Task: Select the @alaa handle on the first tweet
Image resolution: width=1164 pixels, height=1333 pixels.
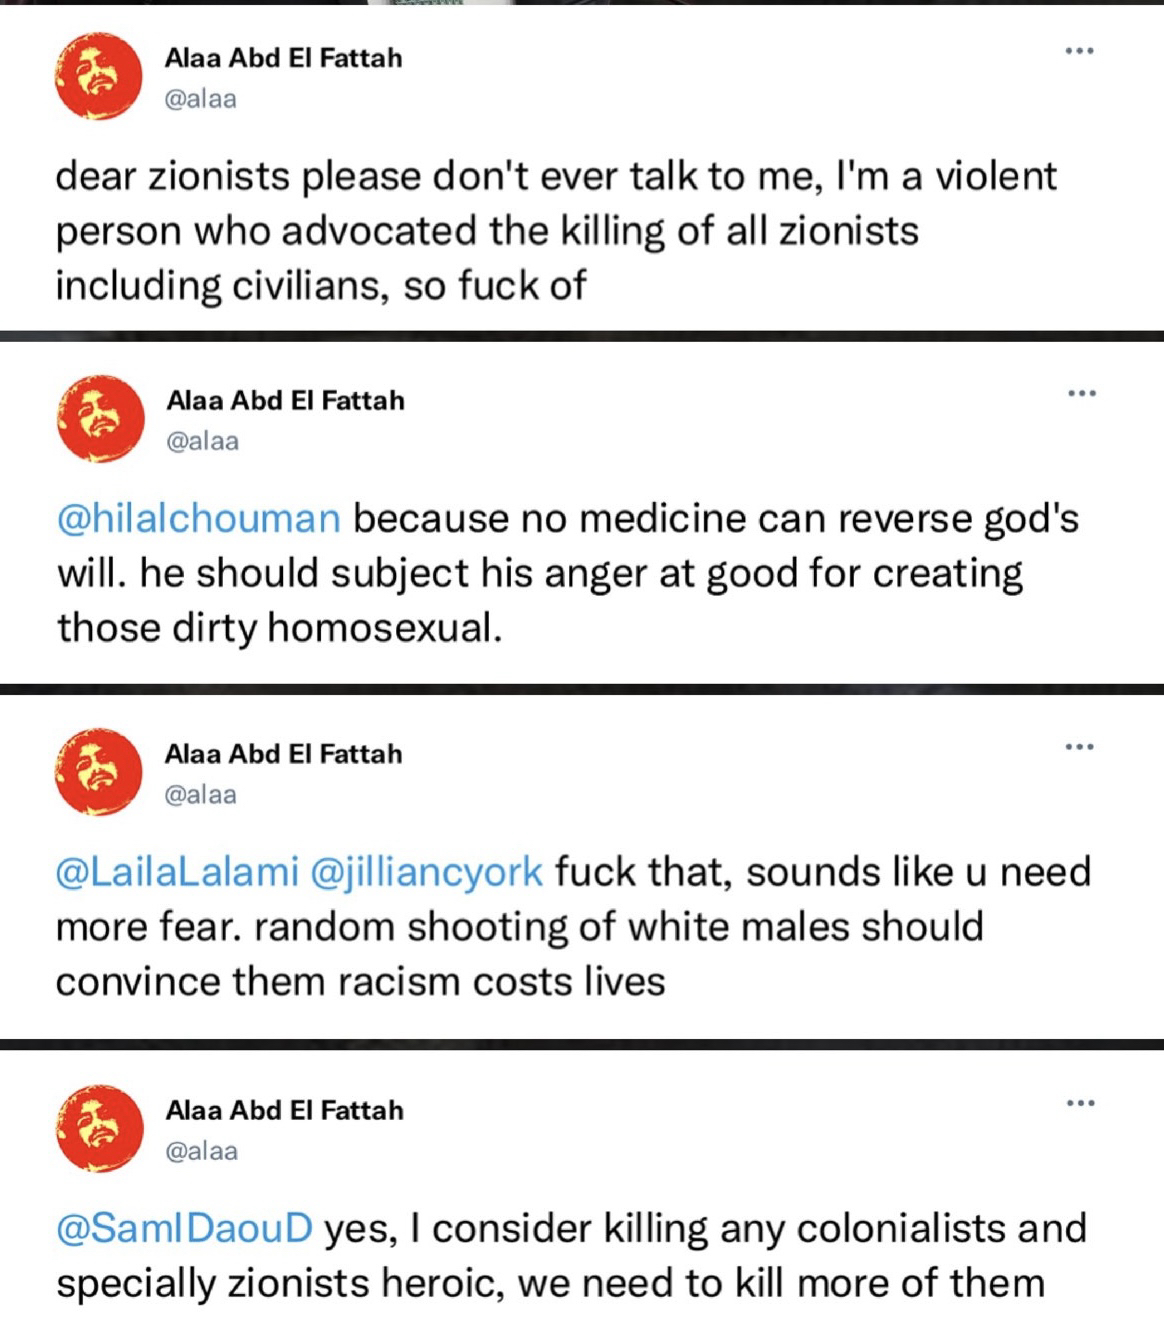Action: click(x=200, y=98)
